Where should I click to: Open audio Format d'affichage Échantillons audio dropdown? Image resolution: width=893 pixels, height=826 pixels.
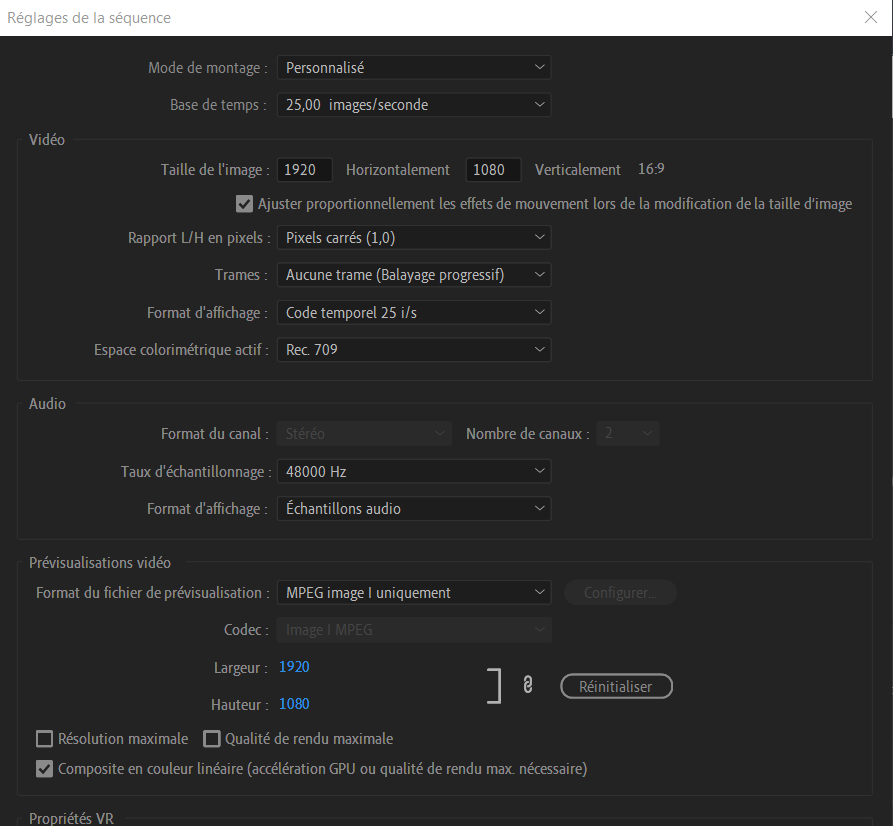[413, 508]
